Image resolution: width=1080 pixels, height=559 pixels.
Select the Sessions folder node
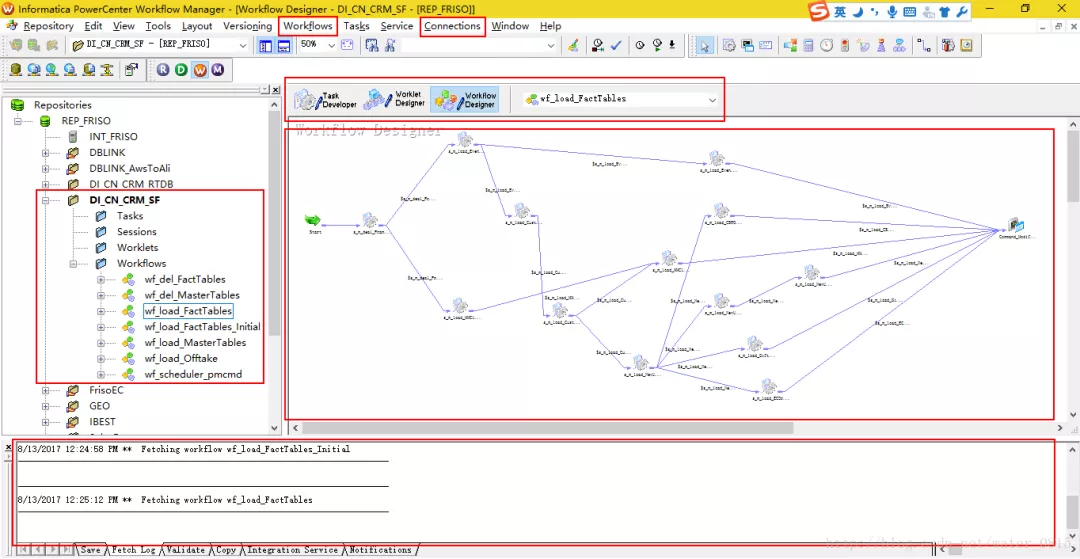click(136, 232)
